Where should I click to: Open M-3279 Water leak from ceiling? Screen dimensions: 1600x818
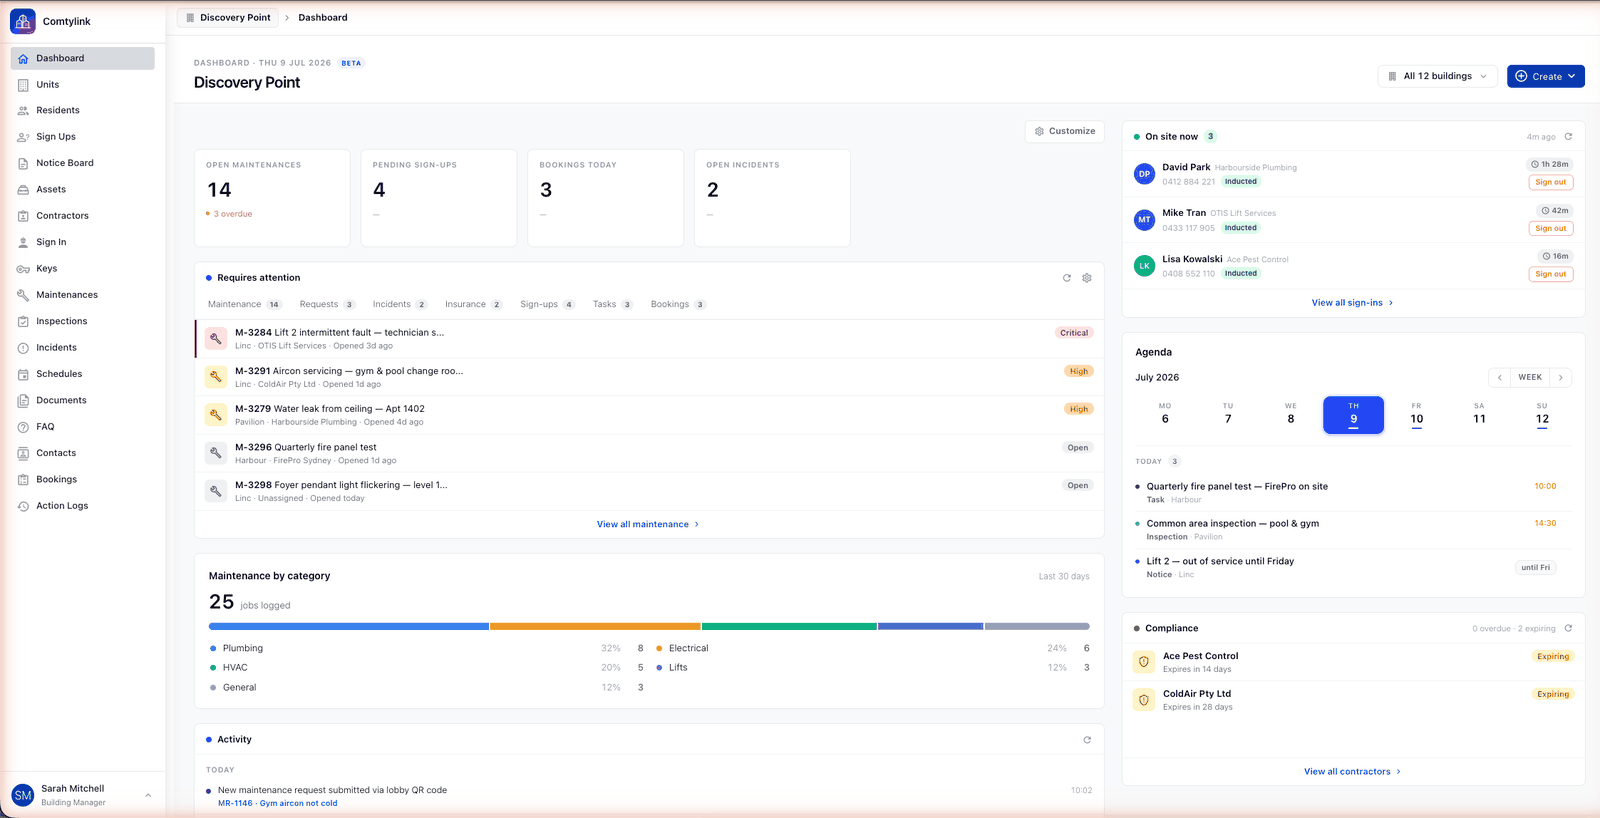(x=649, y=415)
